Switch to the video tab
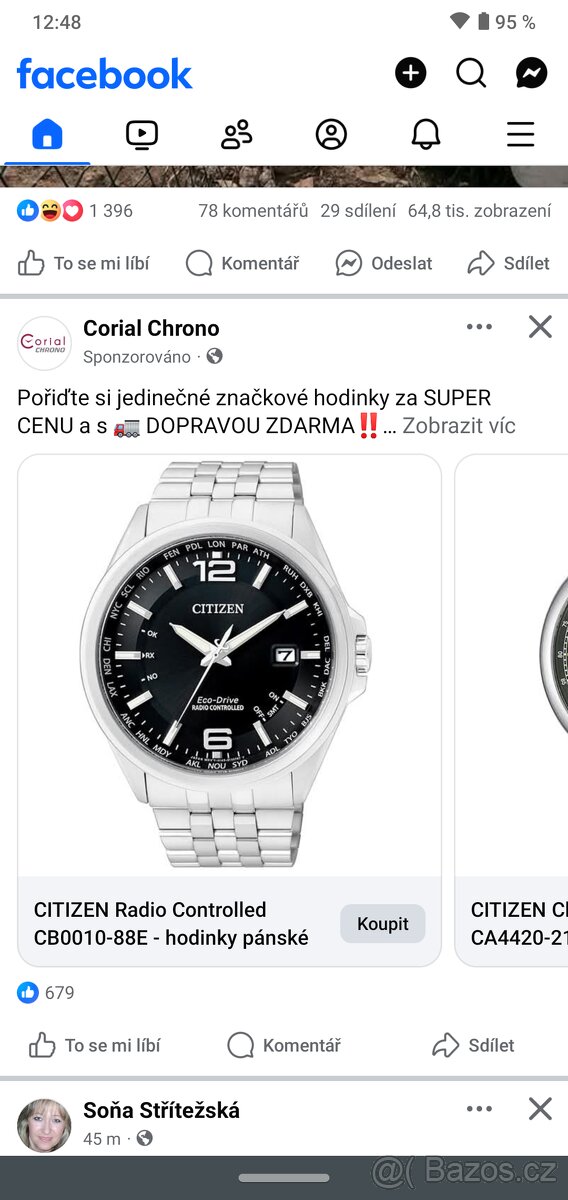Screen dimensions: 568x1200 click(x=142, y=134)
